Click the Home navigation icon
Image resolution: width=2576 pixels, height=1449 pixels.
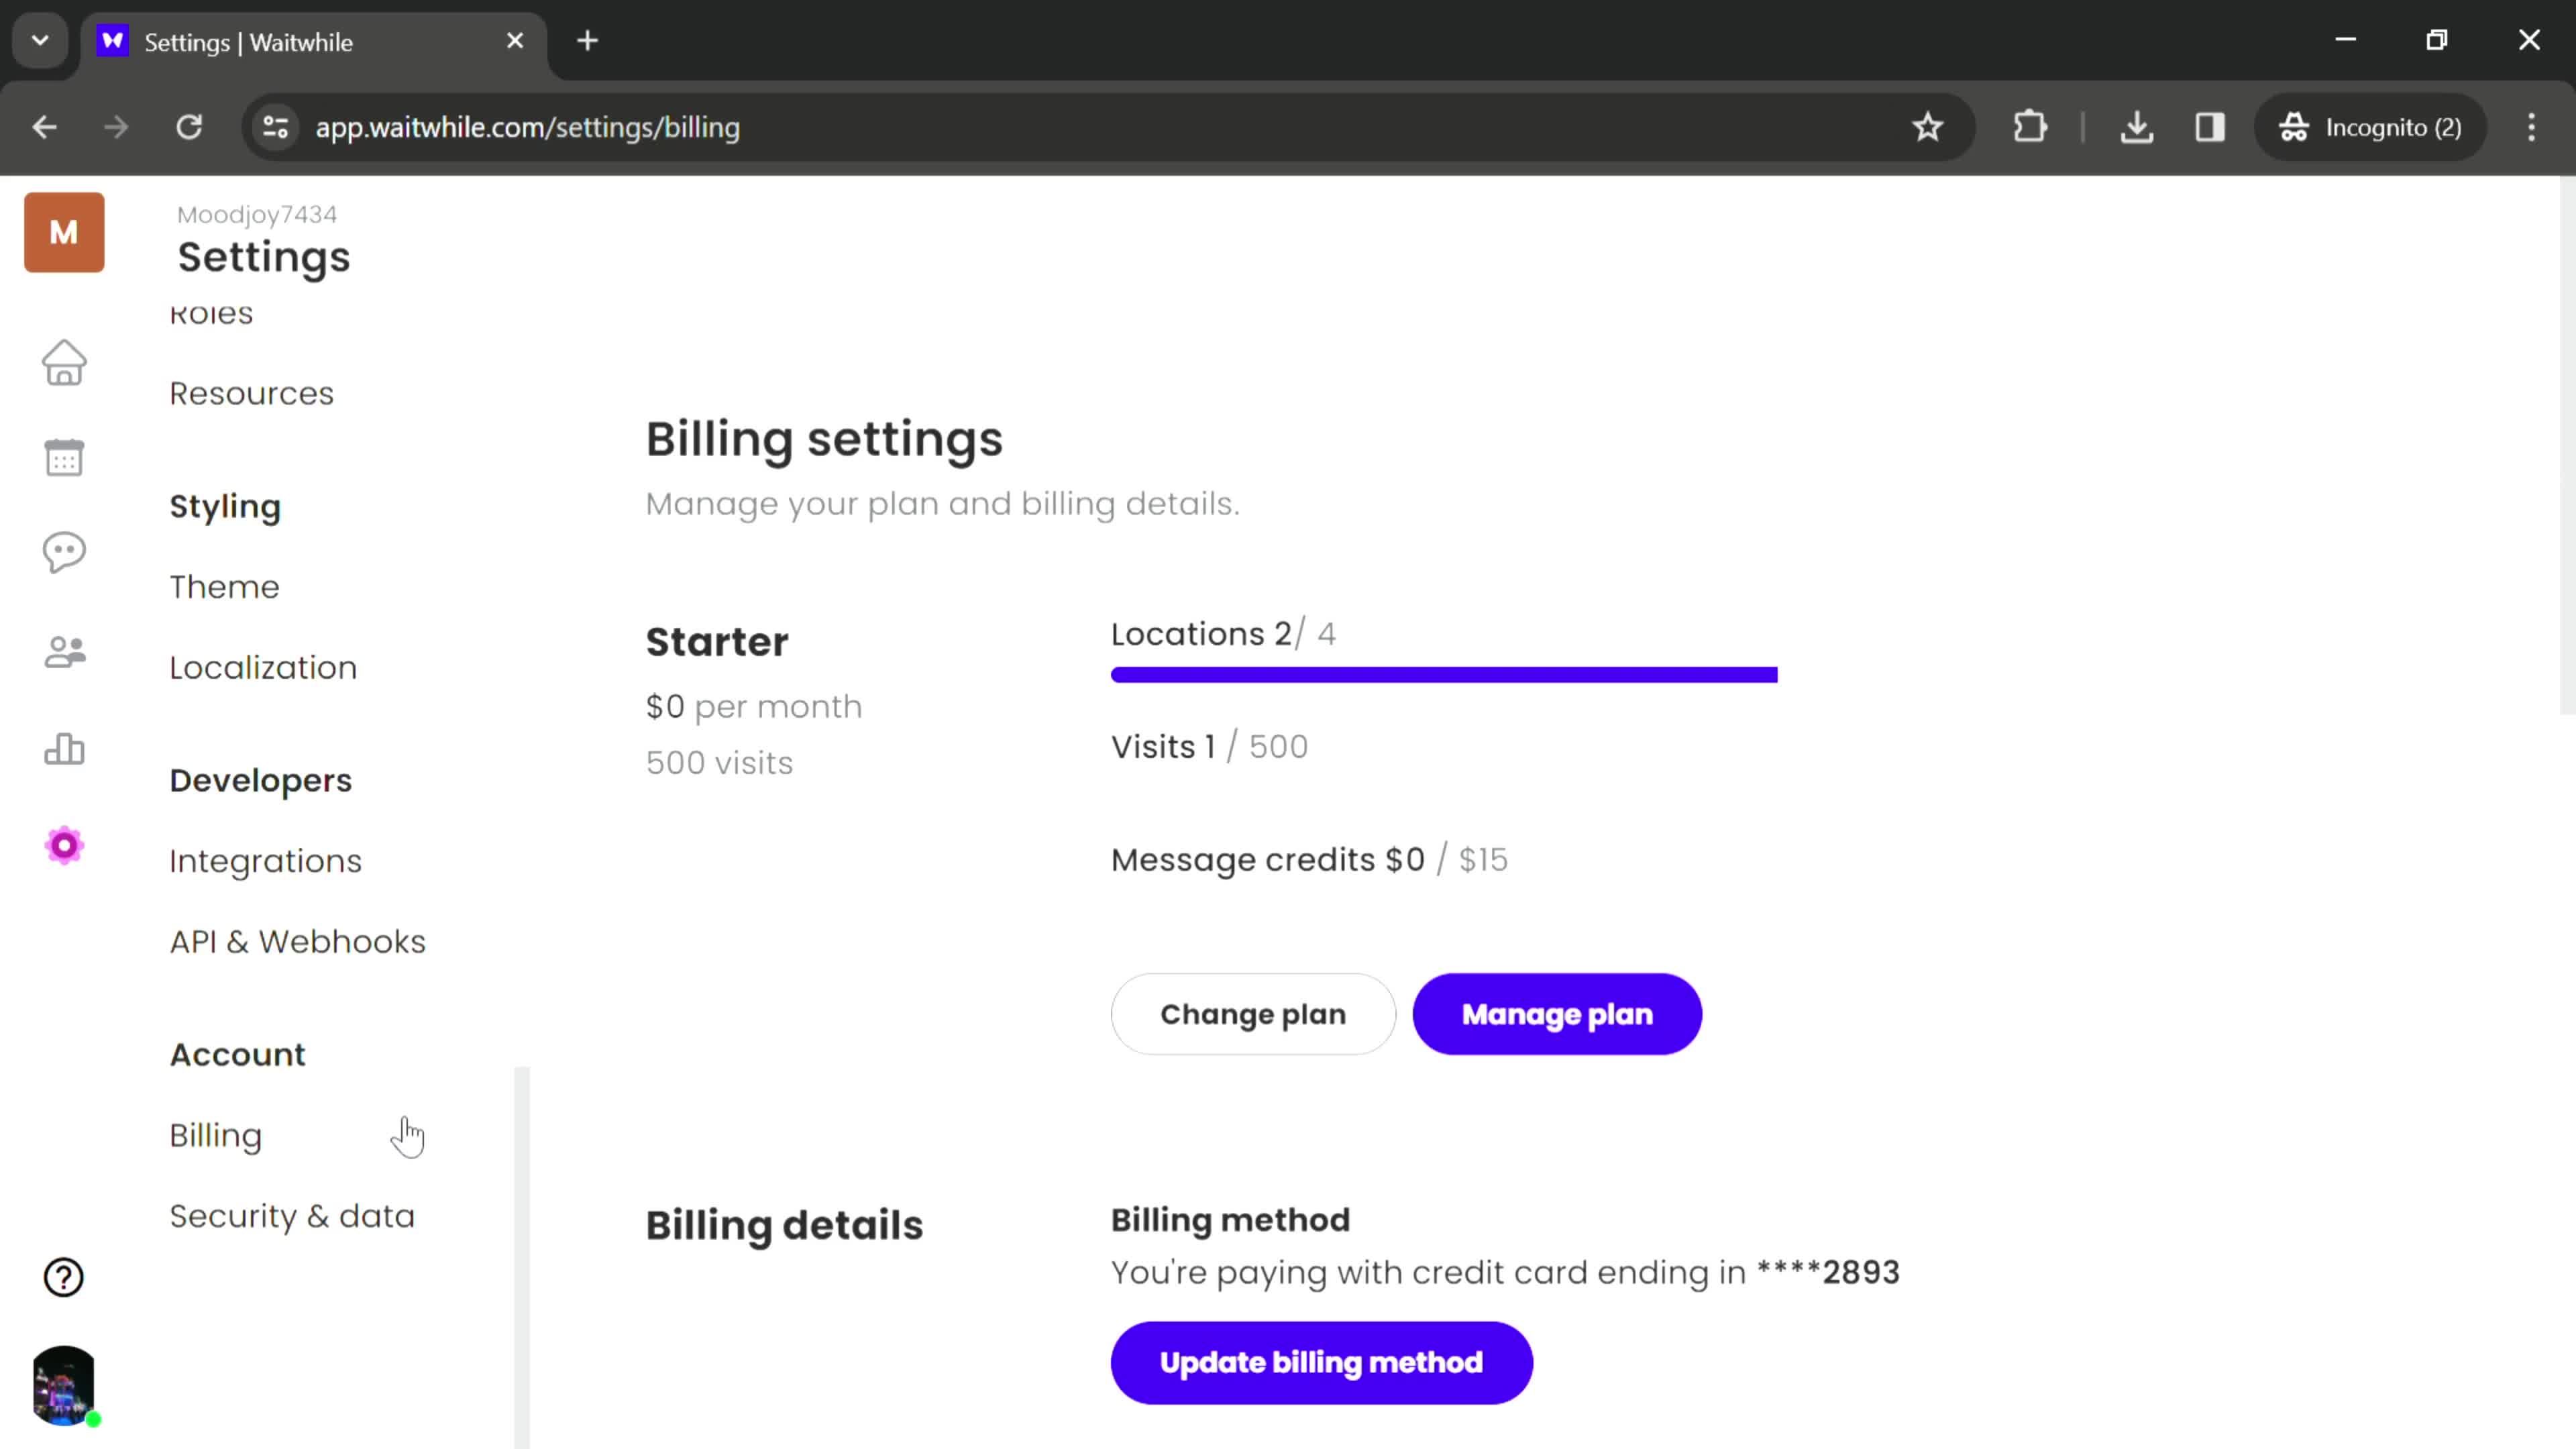64,363
